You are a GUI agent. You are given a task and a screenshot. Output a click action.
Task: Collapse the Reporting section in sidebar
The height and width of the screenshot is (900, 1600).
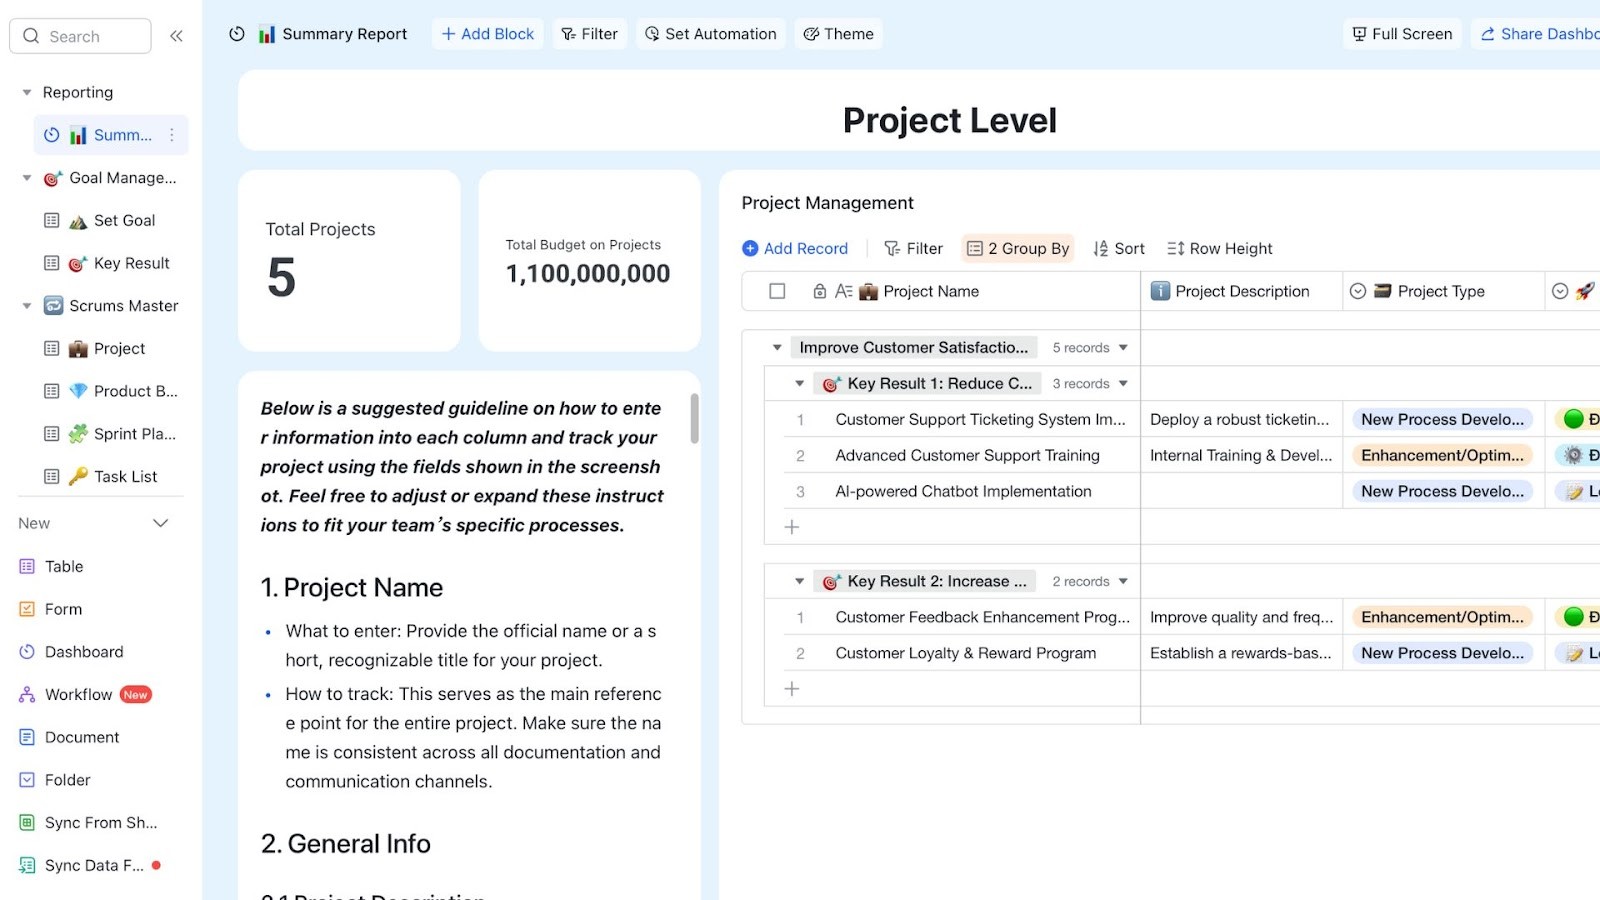pyautogui.click(x=24, y=91)
